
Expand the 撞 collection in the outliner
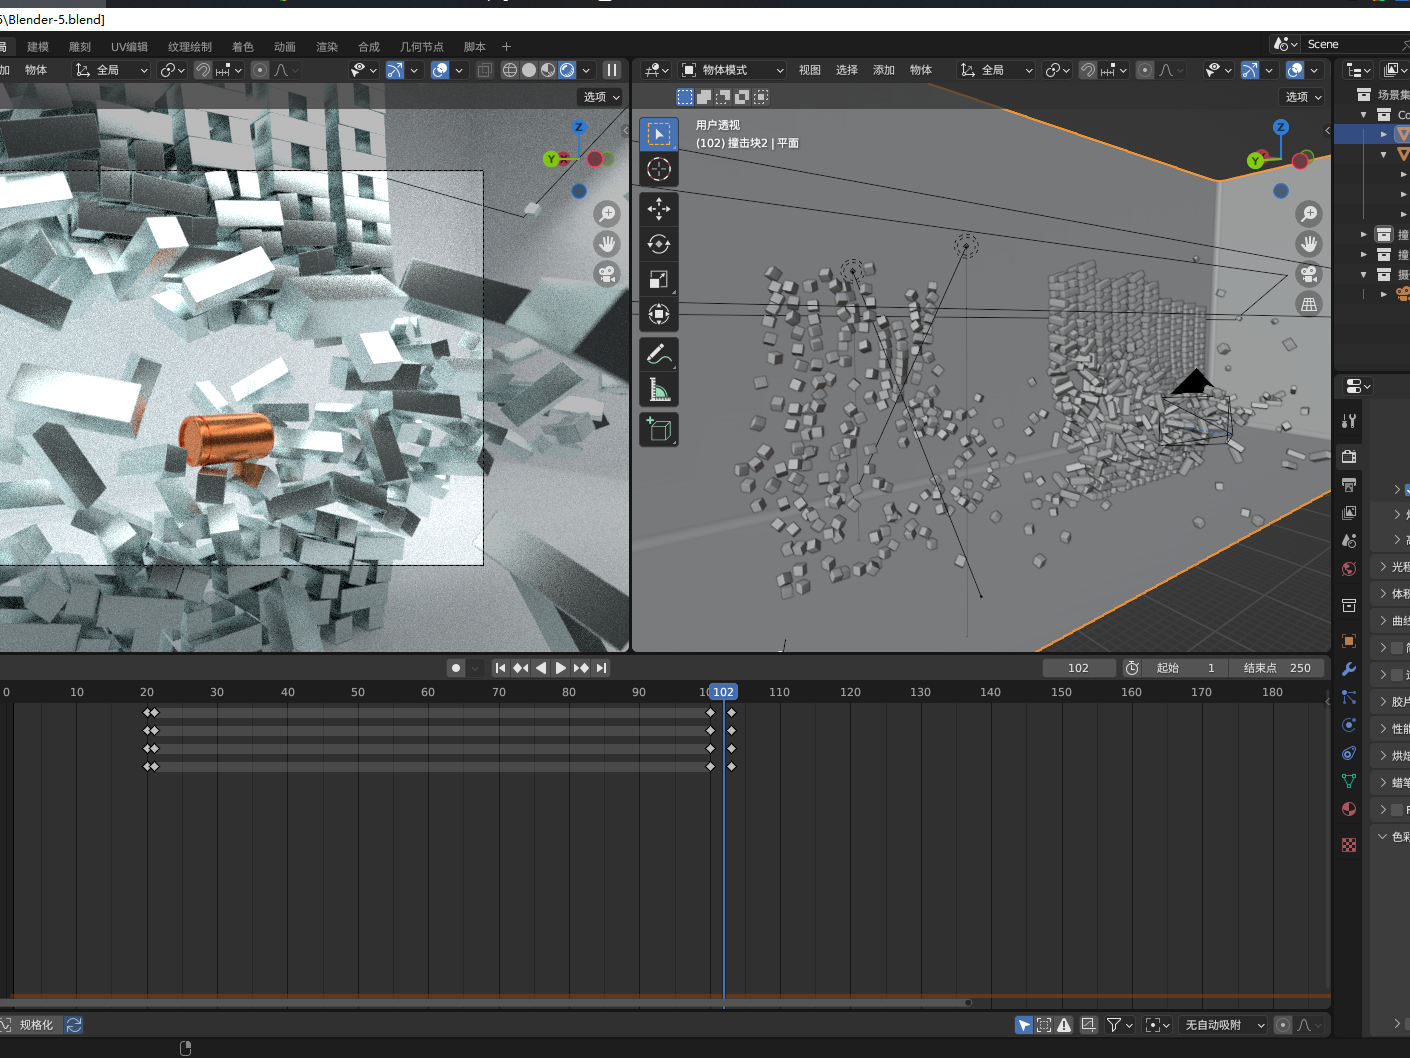pos(1363,234)
